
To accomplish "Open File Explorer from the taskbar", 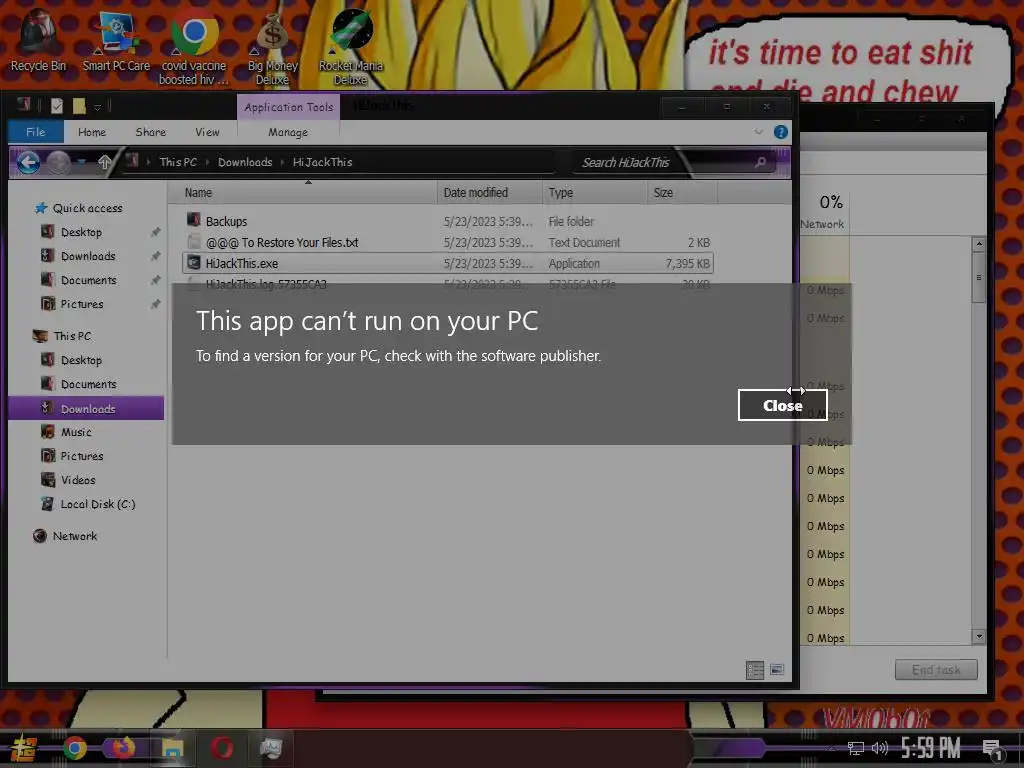I will [172, 748].
